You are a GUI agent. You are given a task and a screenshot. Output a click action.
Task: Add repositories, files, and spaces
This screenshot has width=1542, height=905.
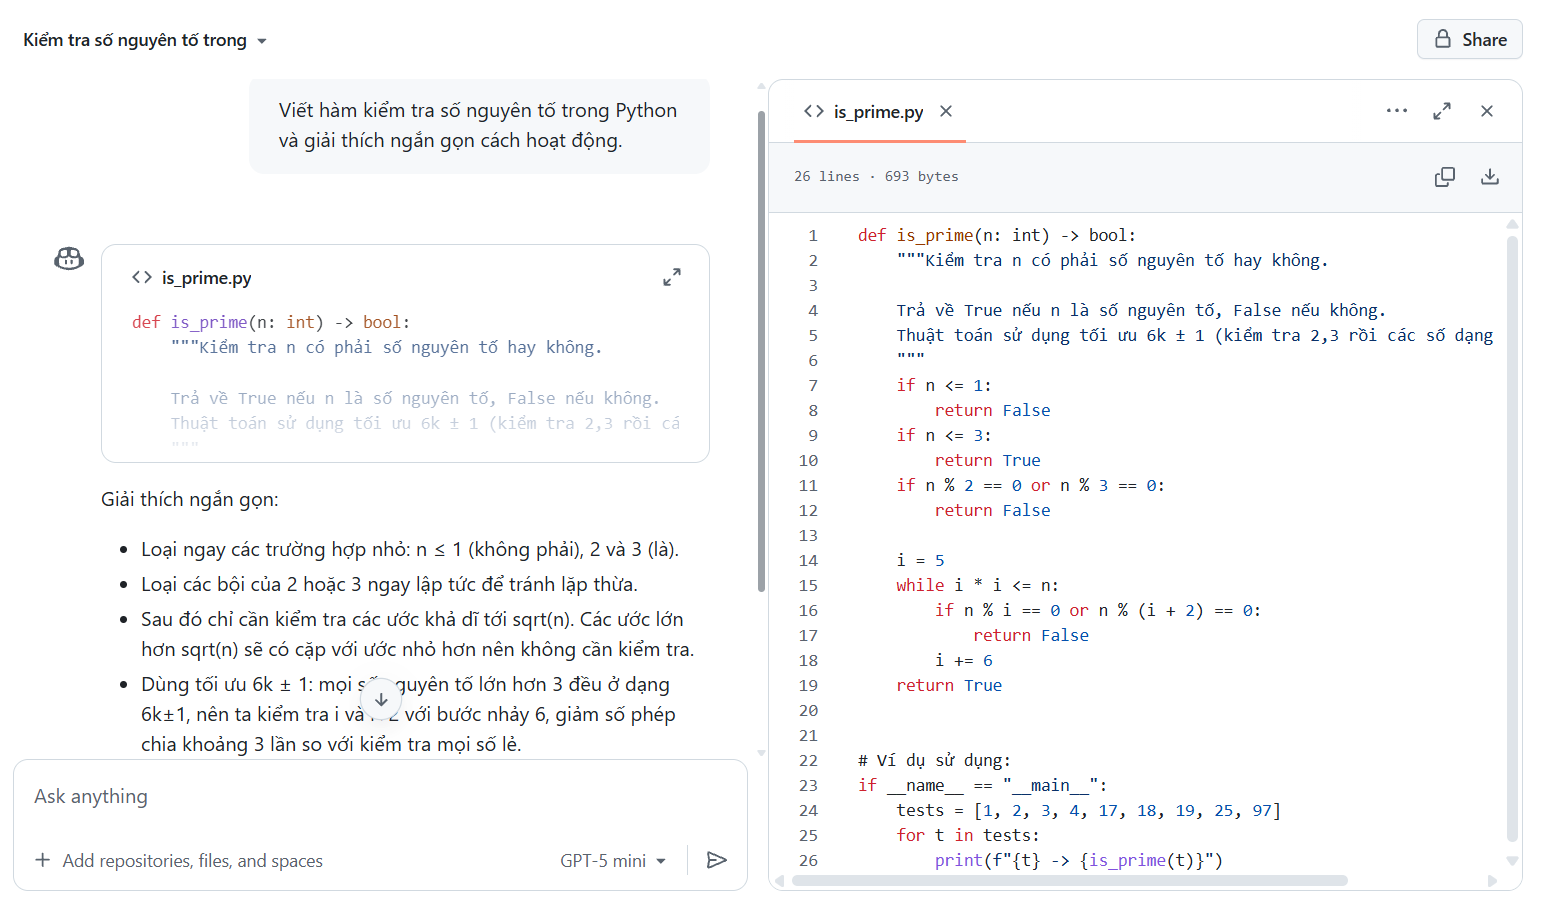(x=180, y=860)
